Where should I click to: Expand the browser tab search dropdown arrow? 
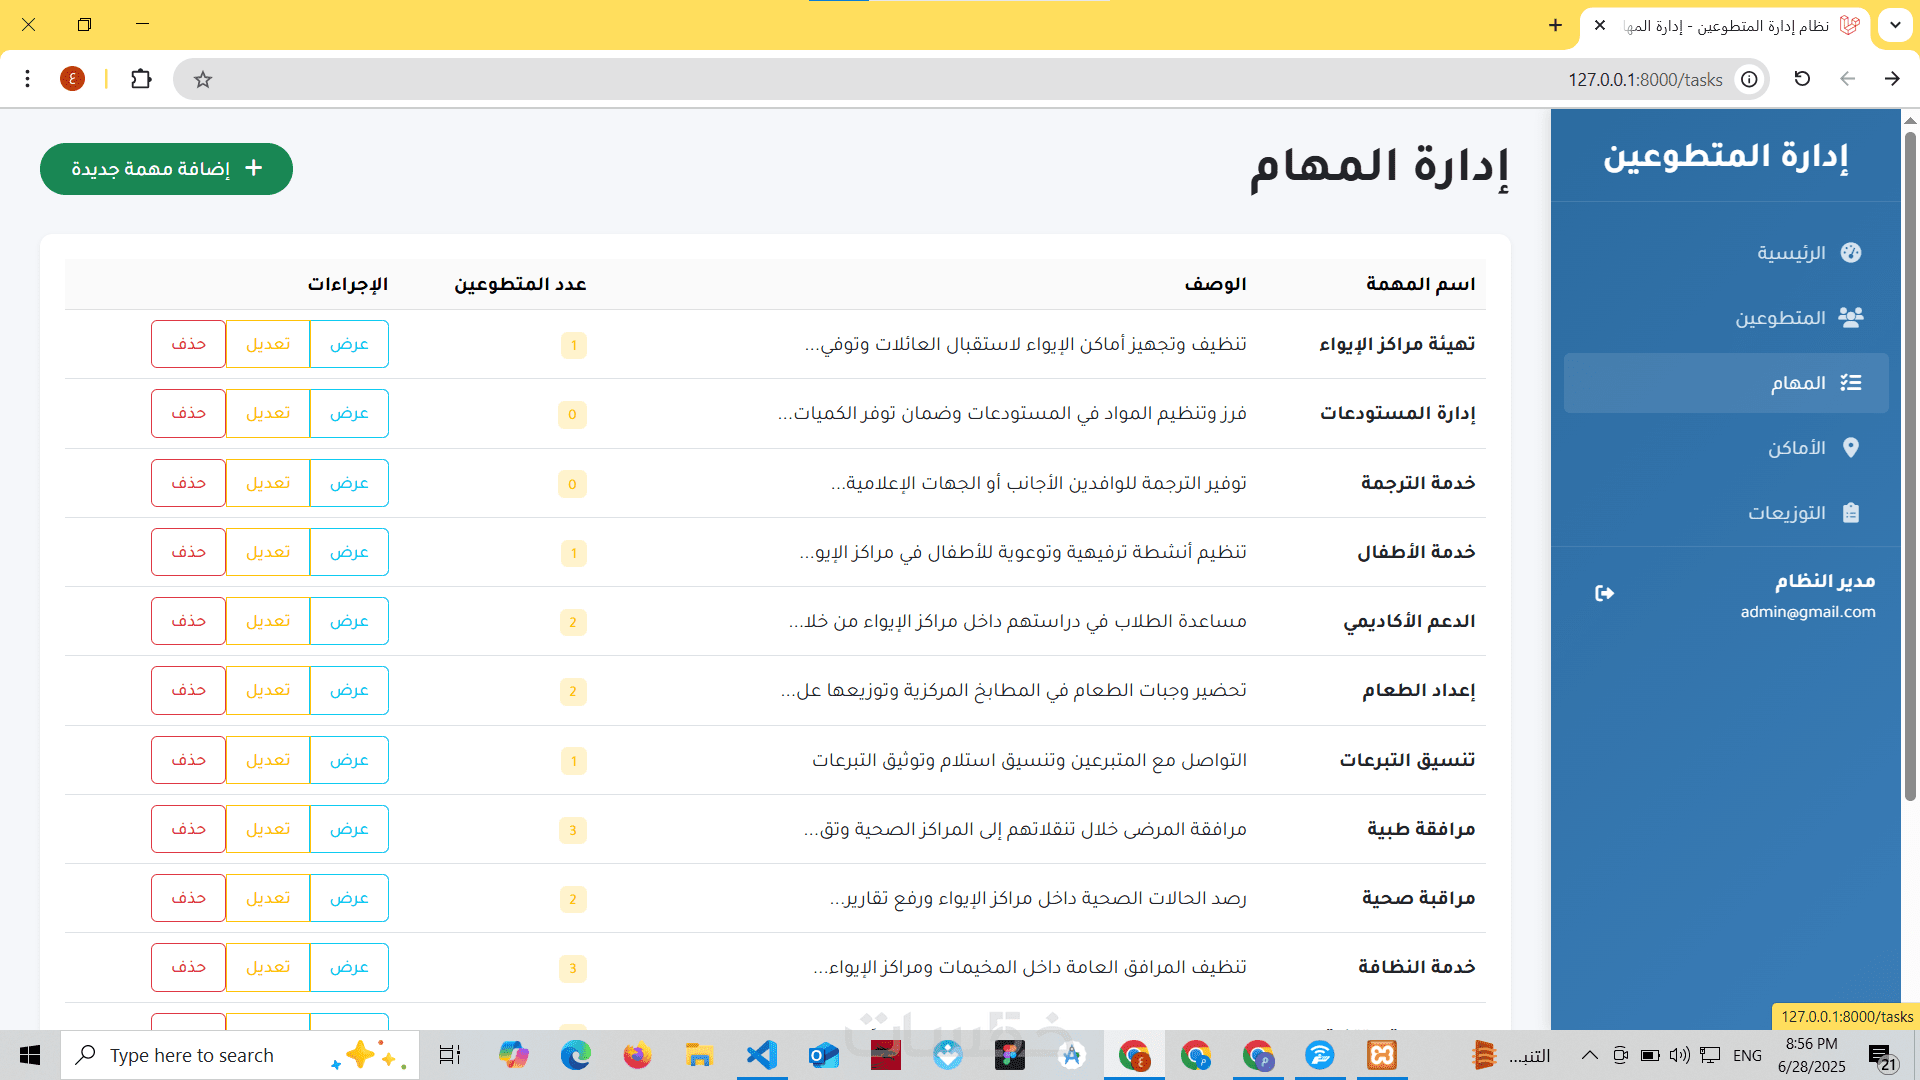(1895, 25)
